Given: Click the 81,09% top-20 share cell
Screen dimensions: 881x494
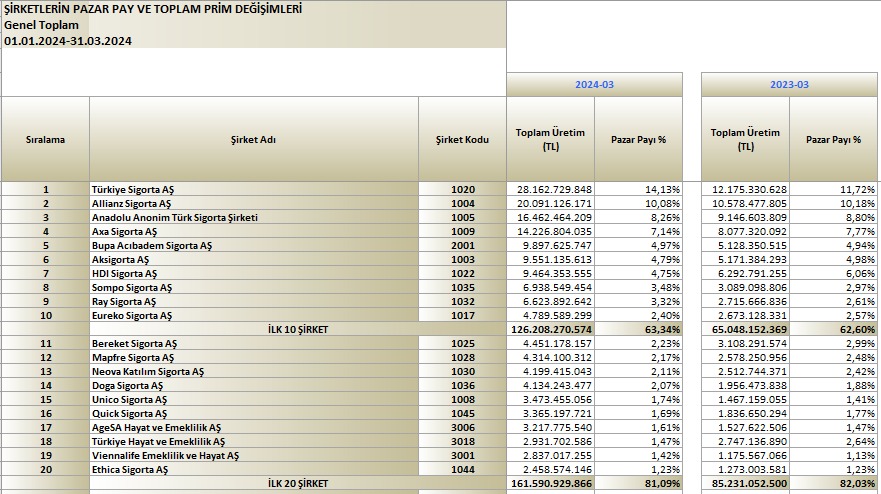Looking at the screenshot, I should (x=639, y=483).
